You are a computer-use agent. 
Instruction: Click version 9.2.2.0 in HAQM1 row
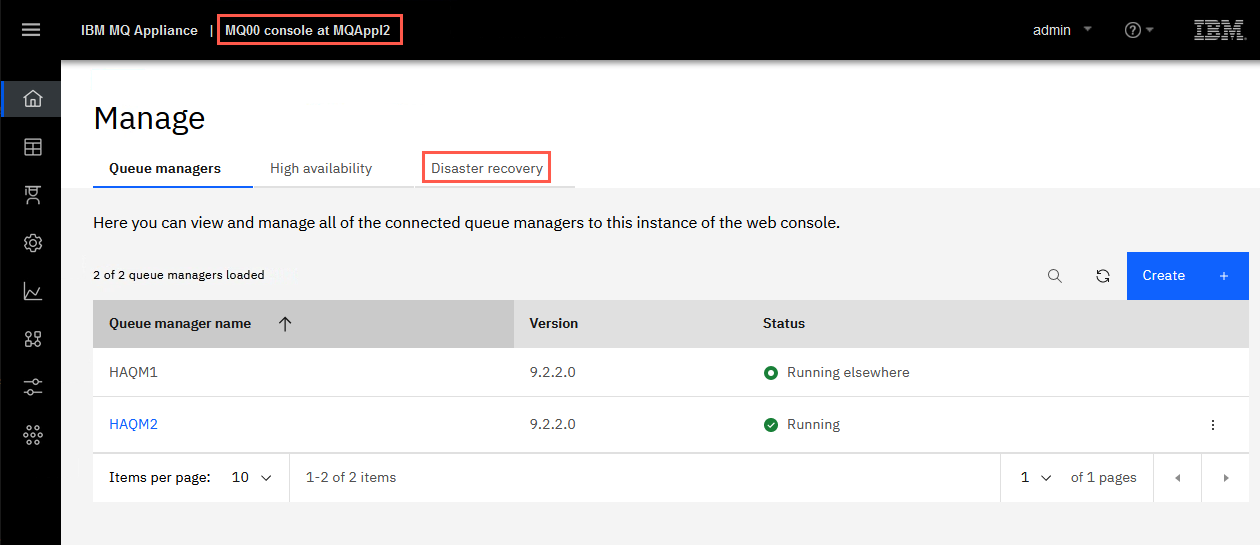click(x=552, y=372)
